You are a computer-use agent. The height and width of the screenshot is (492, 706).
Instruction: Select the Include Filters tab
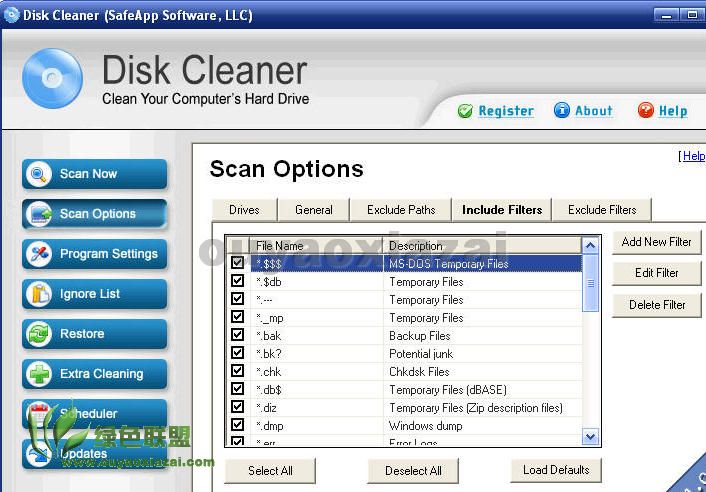[502, 210]
